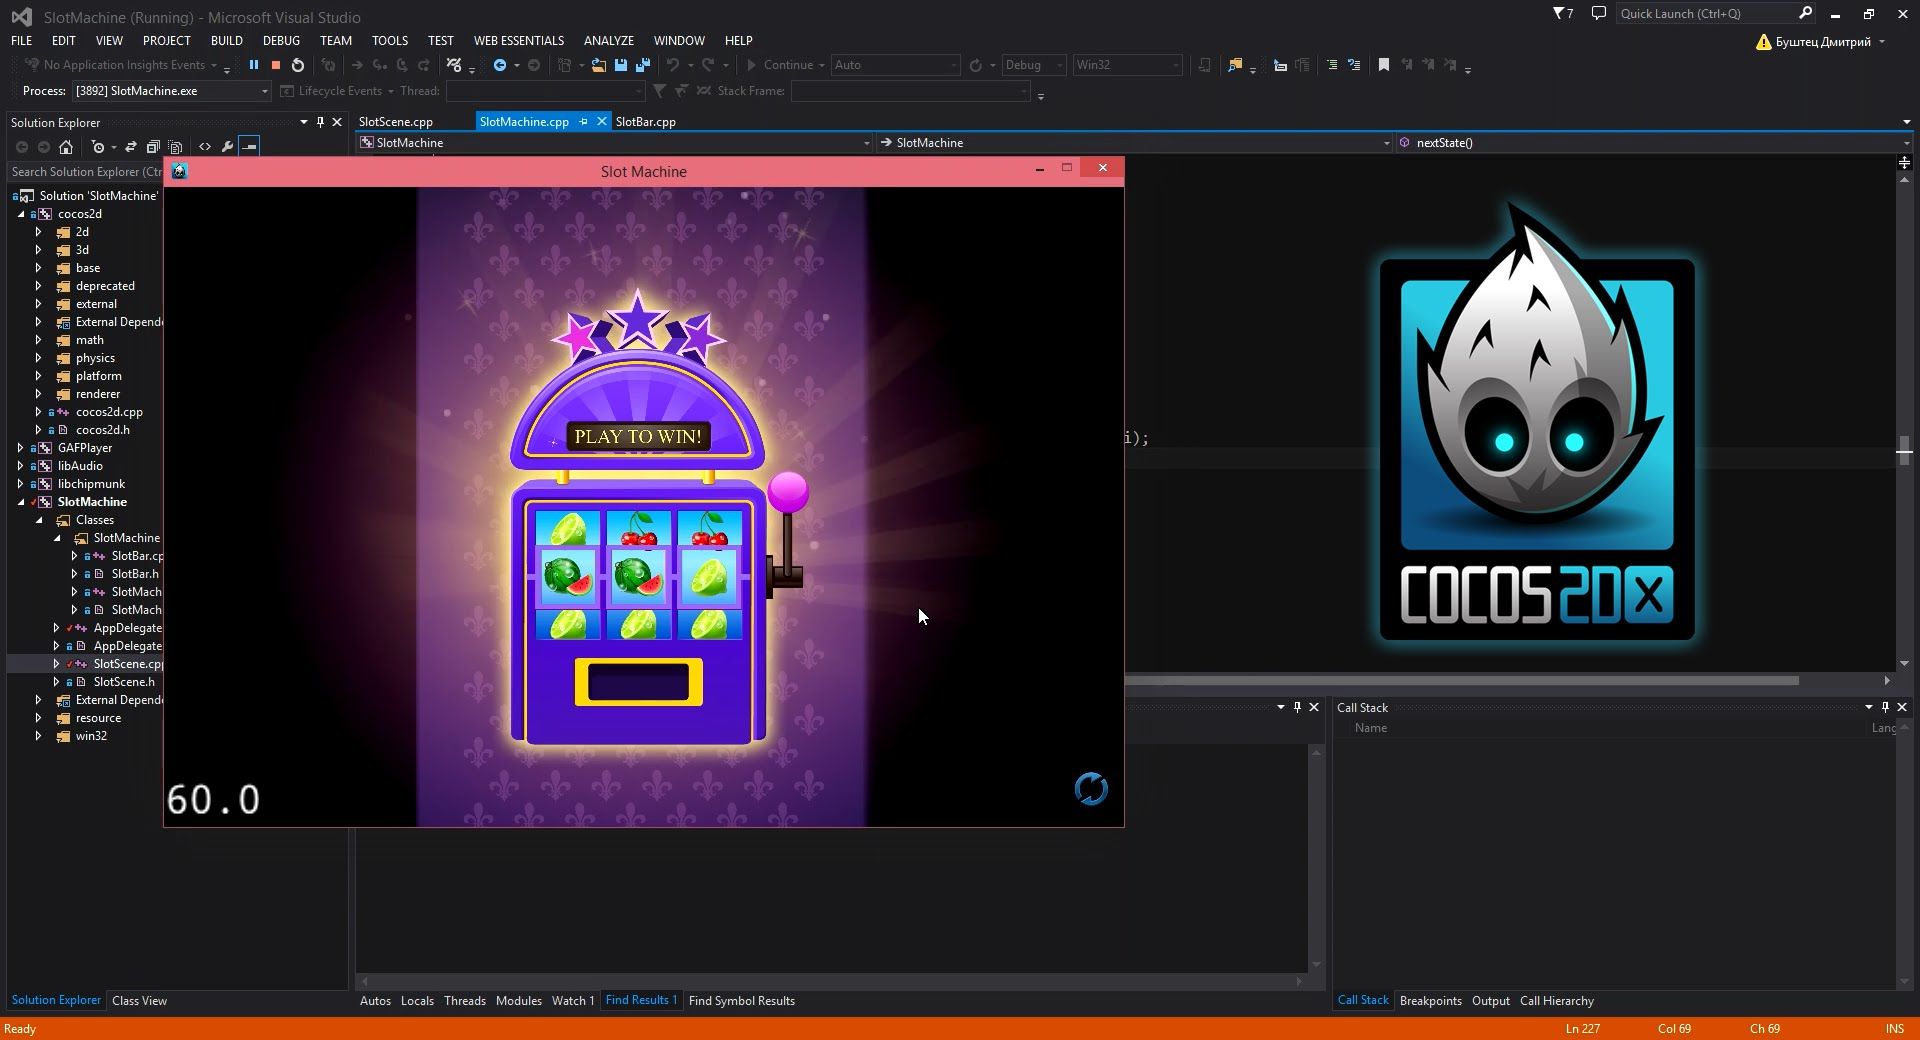Click the spin lever of the slot machine
1920x1040 pixels.
[x=788, y=492]
